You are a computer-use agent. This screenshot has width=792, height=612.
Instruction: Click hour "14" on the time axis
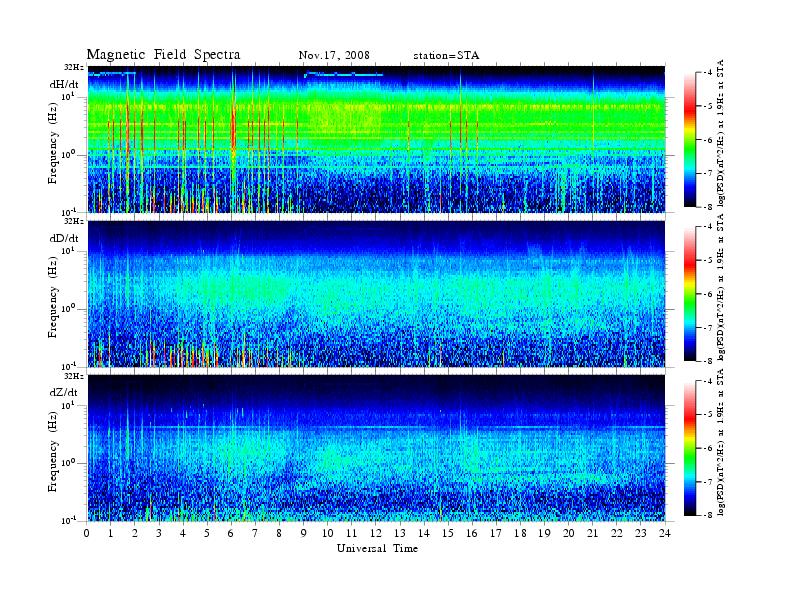click(424, 533)
